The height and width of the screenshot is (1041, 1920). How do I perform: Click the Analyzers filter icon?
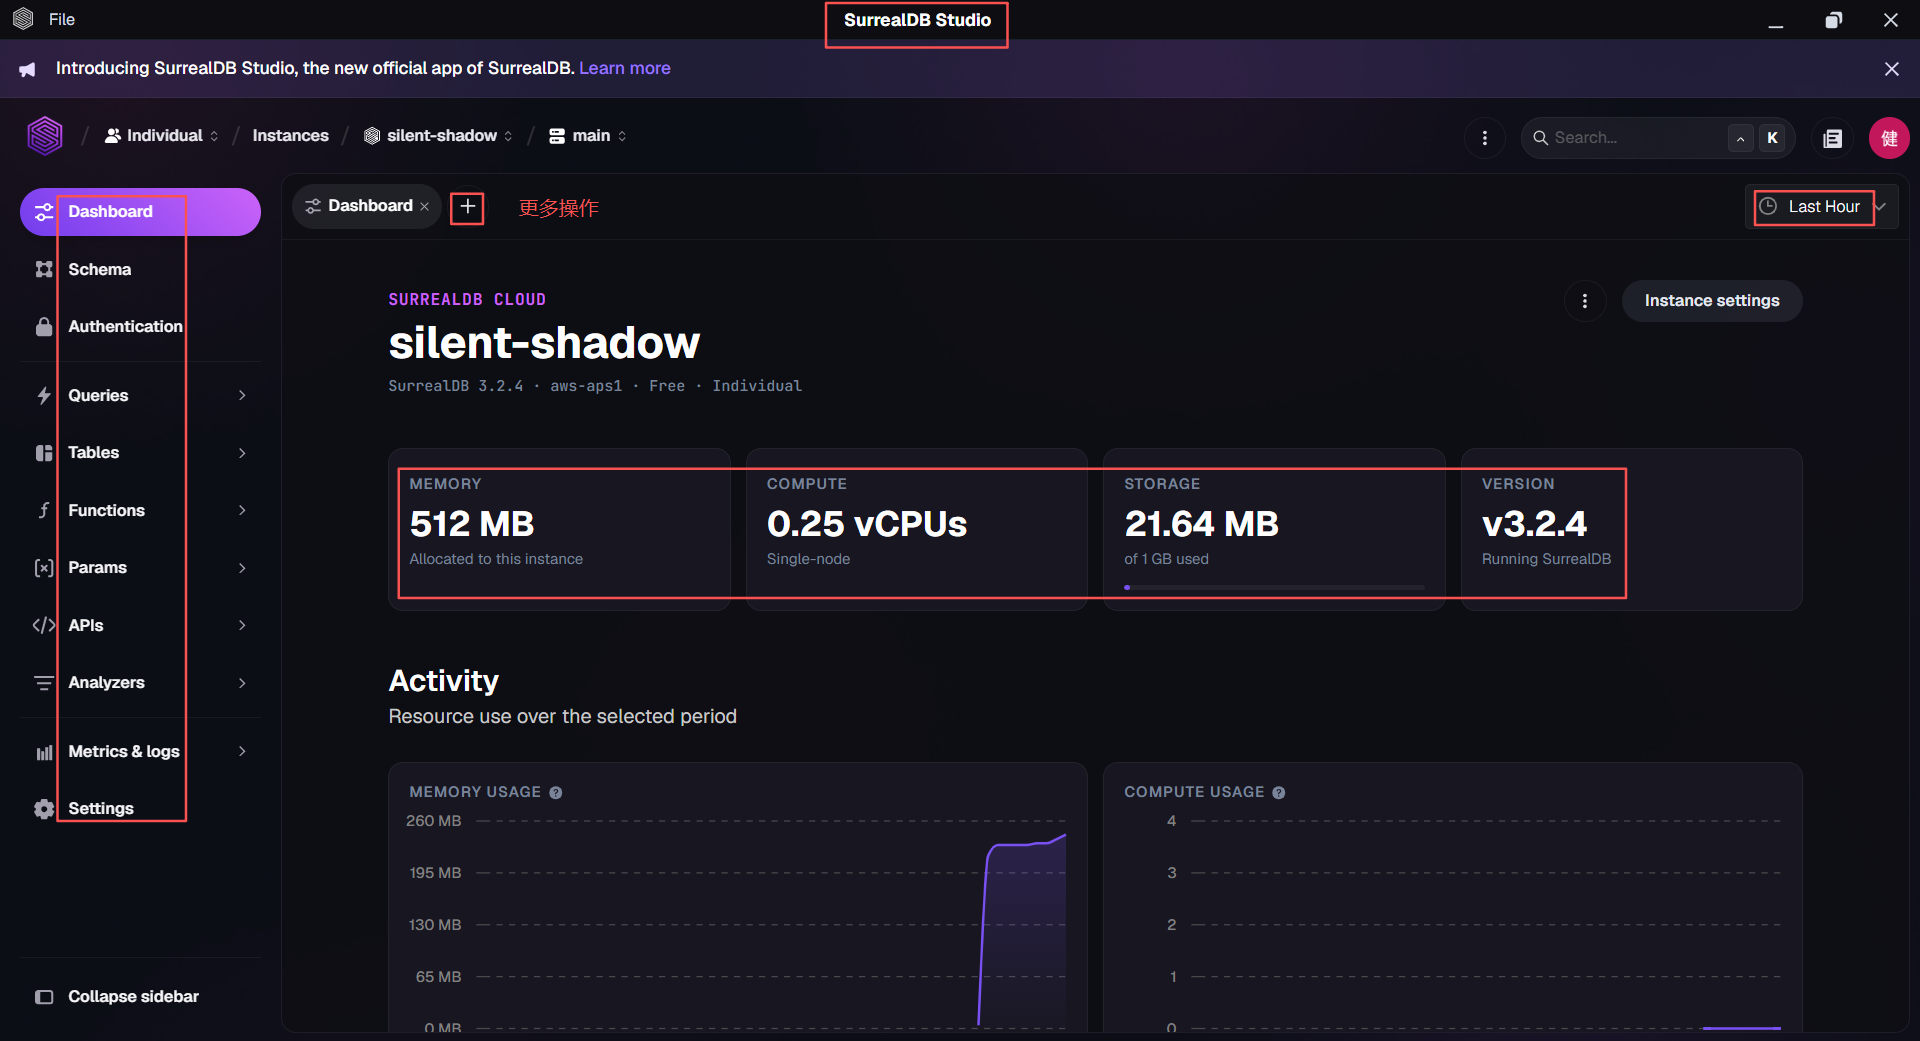44,683
